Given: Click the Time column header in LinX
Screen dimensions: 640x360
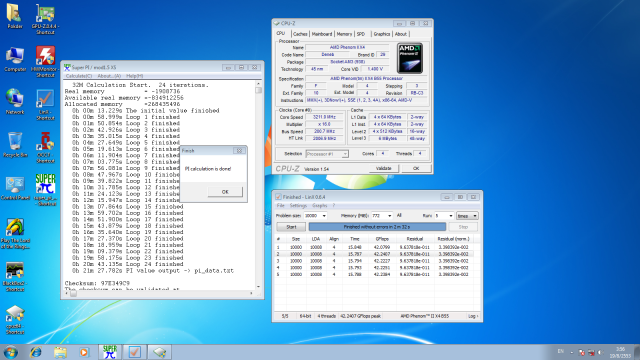Looking at the screenshot, I should click(354, 239).
